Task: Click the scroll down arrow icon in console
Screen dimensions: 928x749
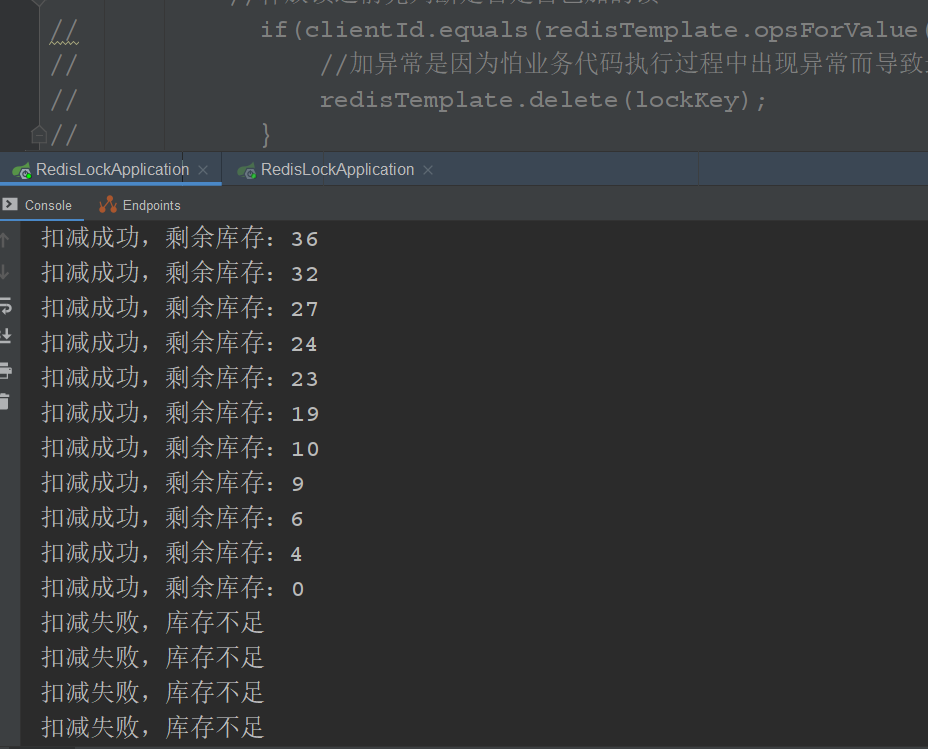Action: (5, 272)
